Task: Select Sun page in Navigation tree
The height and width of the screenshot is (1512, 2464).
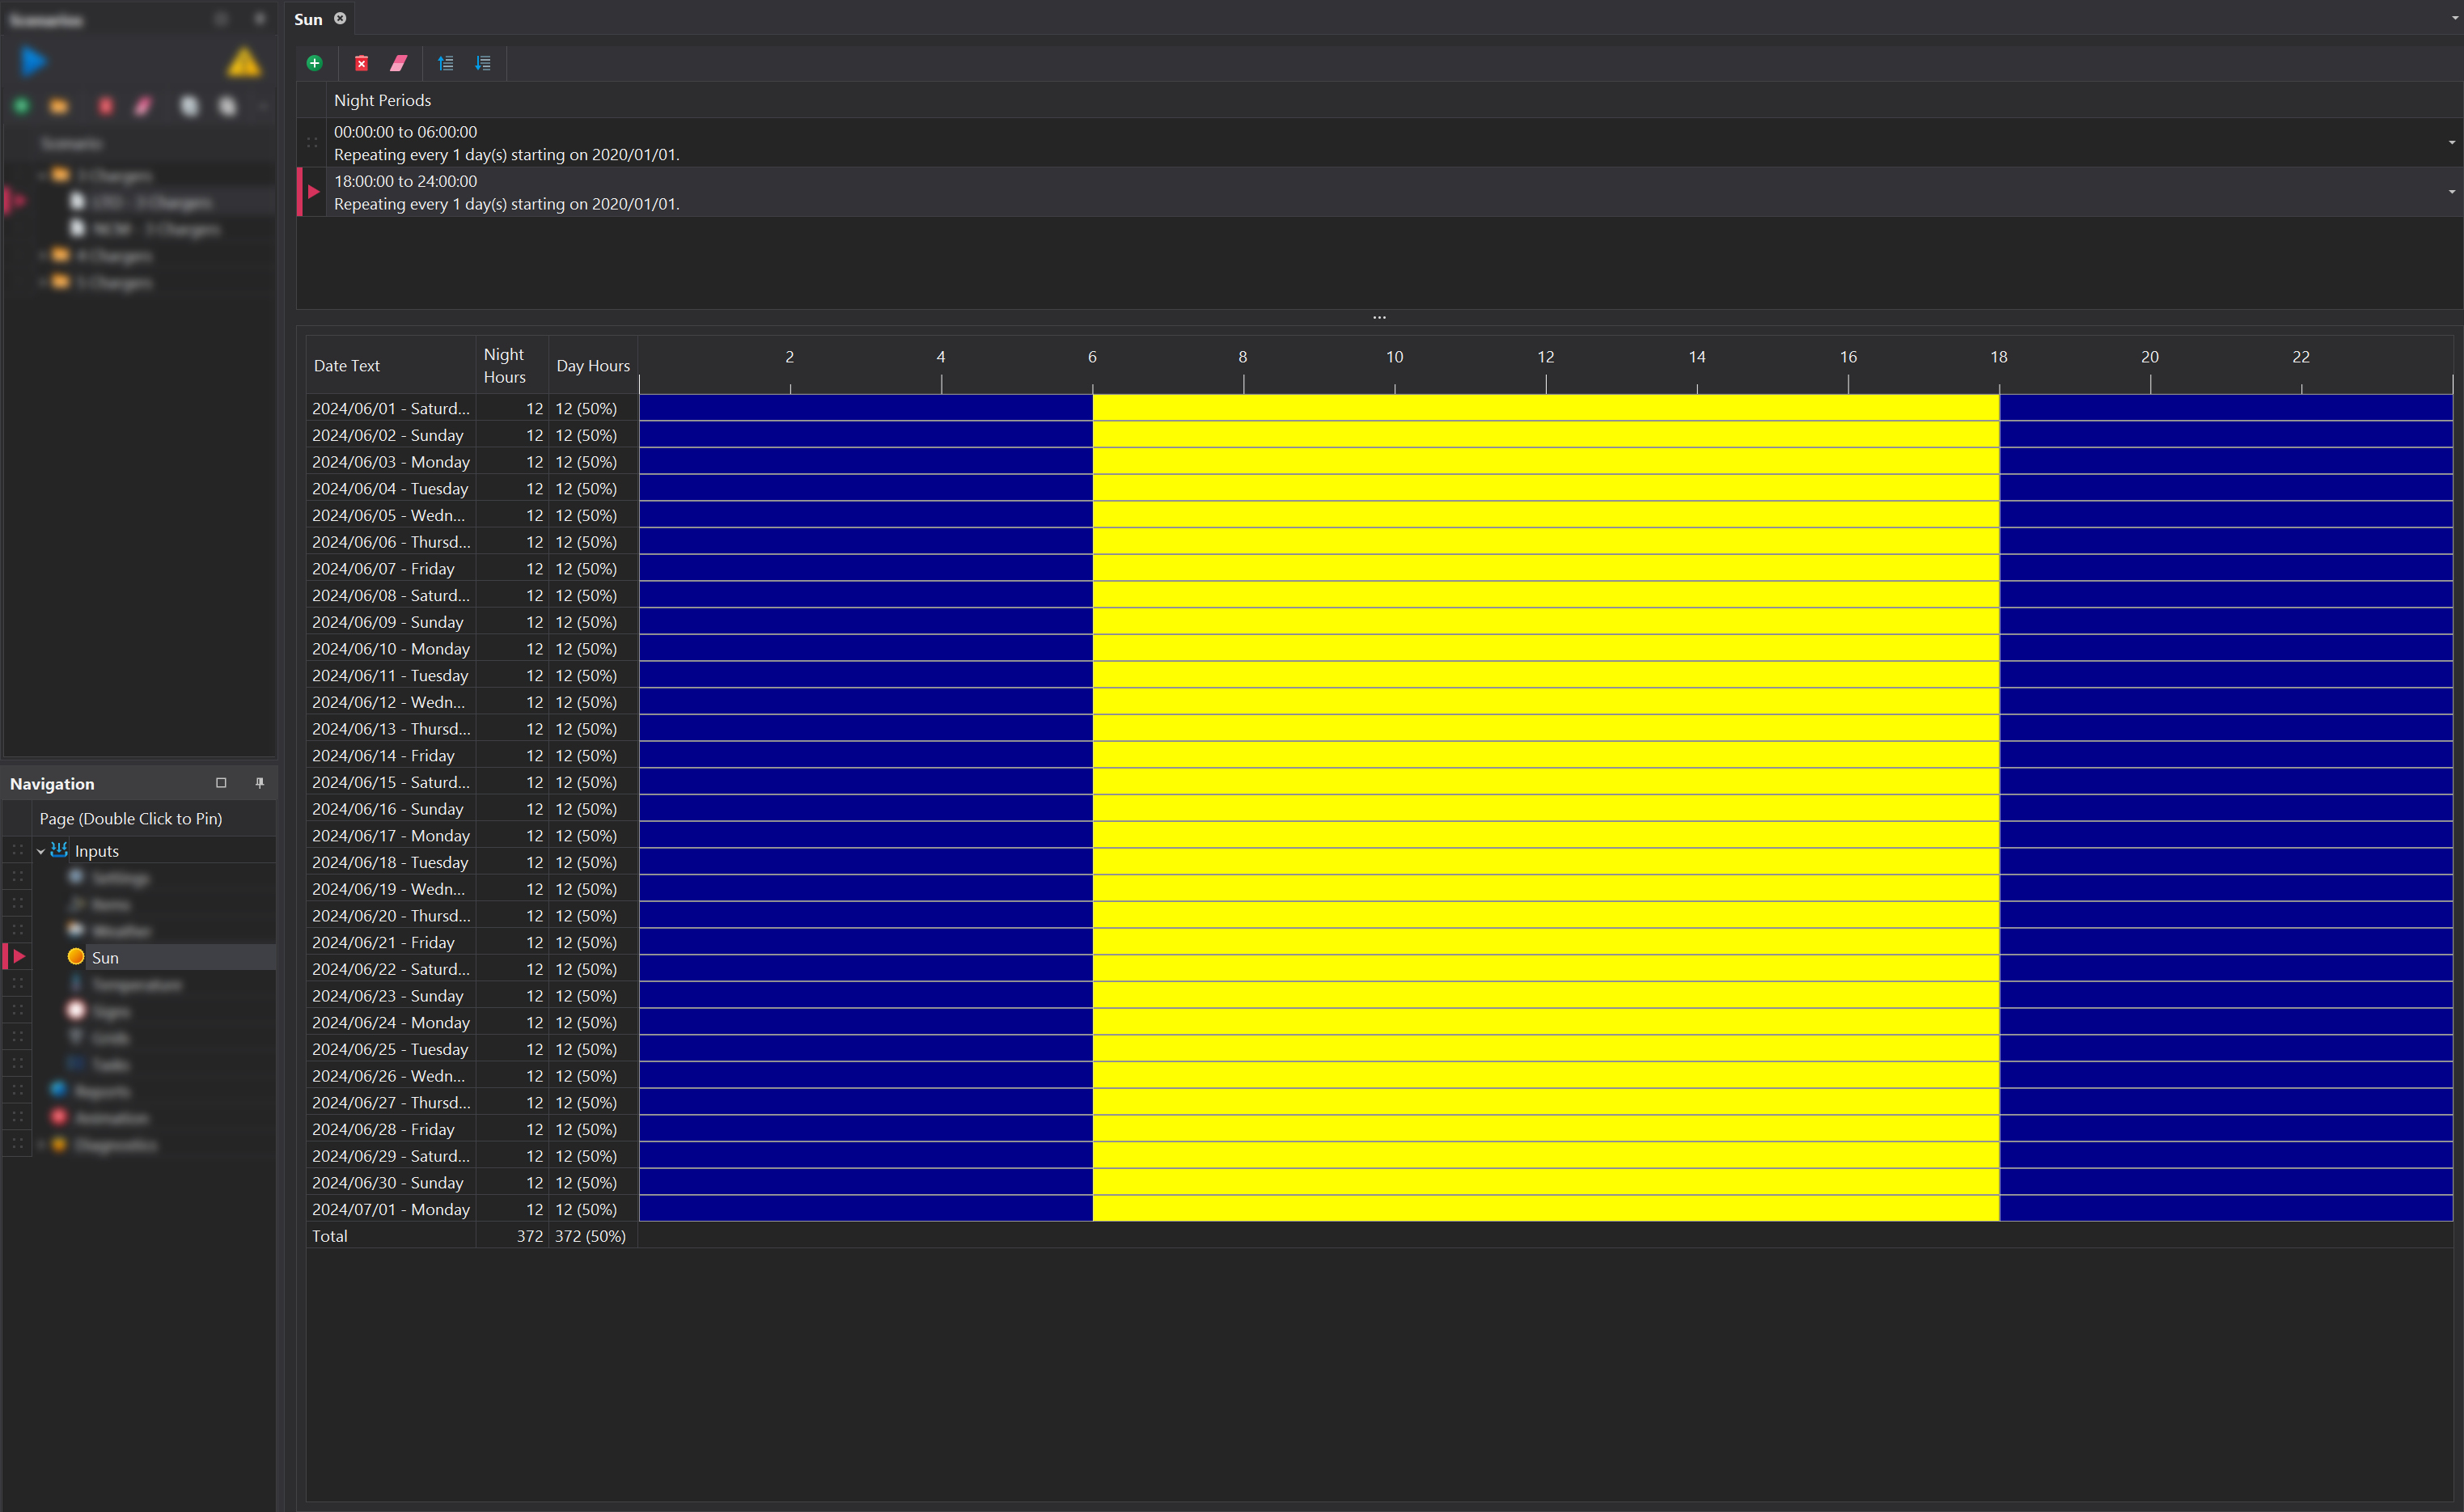Action: point(105,957)
